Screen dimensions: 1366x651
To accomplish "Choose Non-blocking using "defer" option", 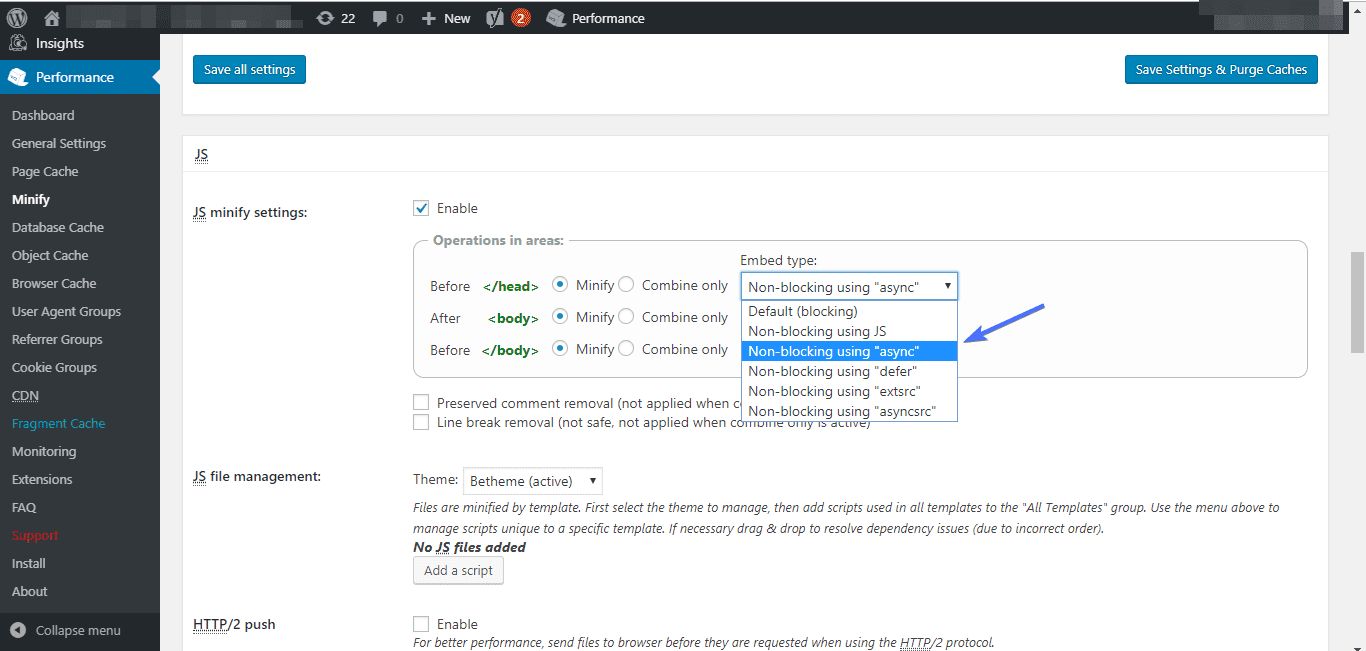I will pyautogui.click(x=849, y=371).
